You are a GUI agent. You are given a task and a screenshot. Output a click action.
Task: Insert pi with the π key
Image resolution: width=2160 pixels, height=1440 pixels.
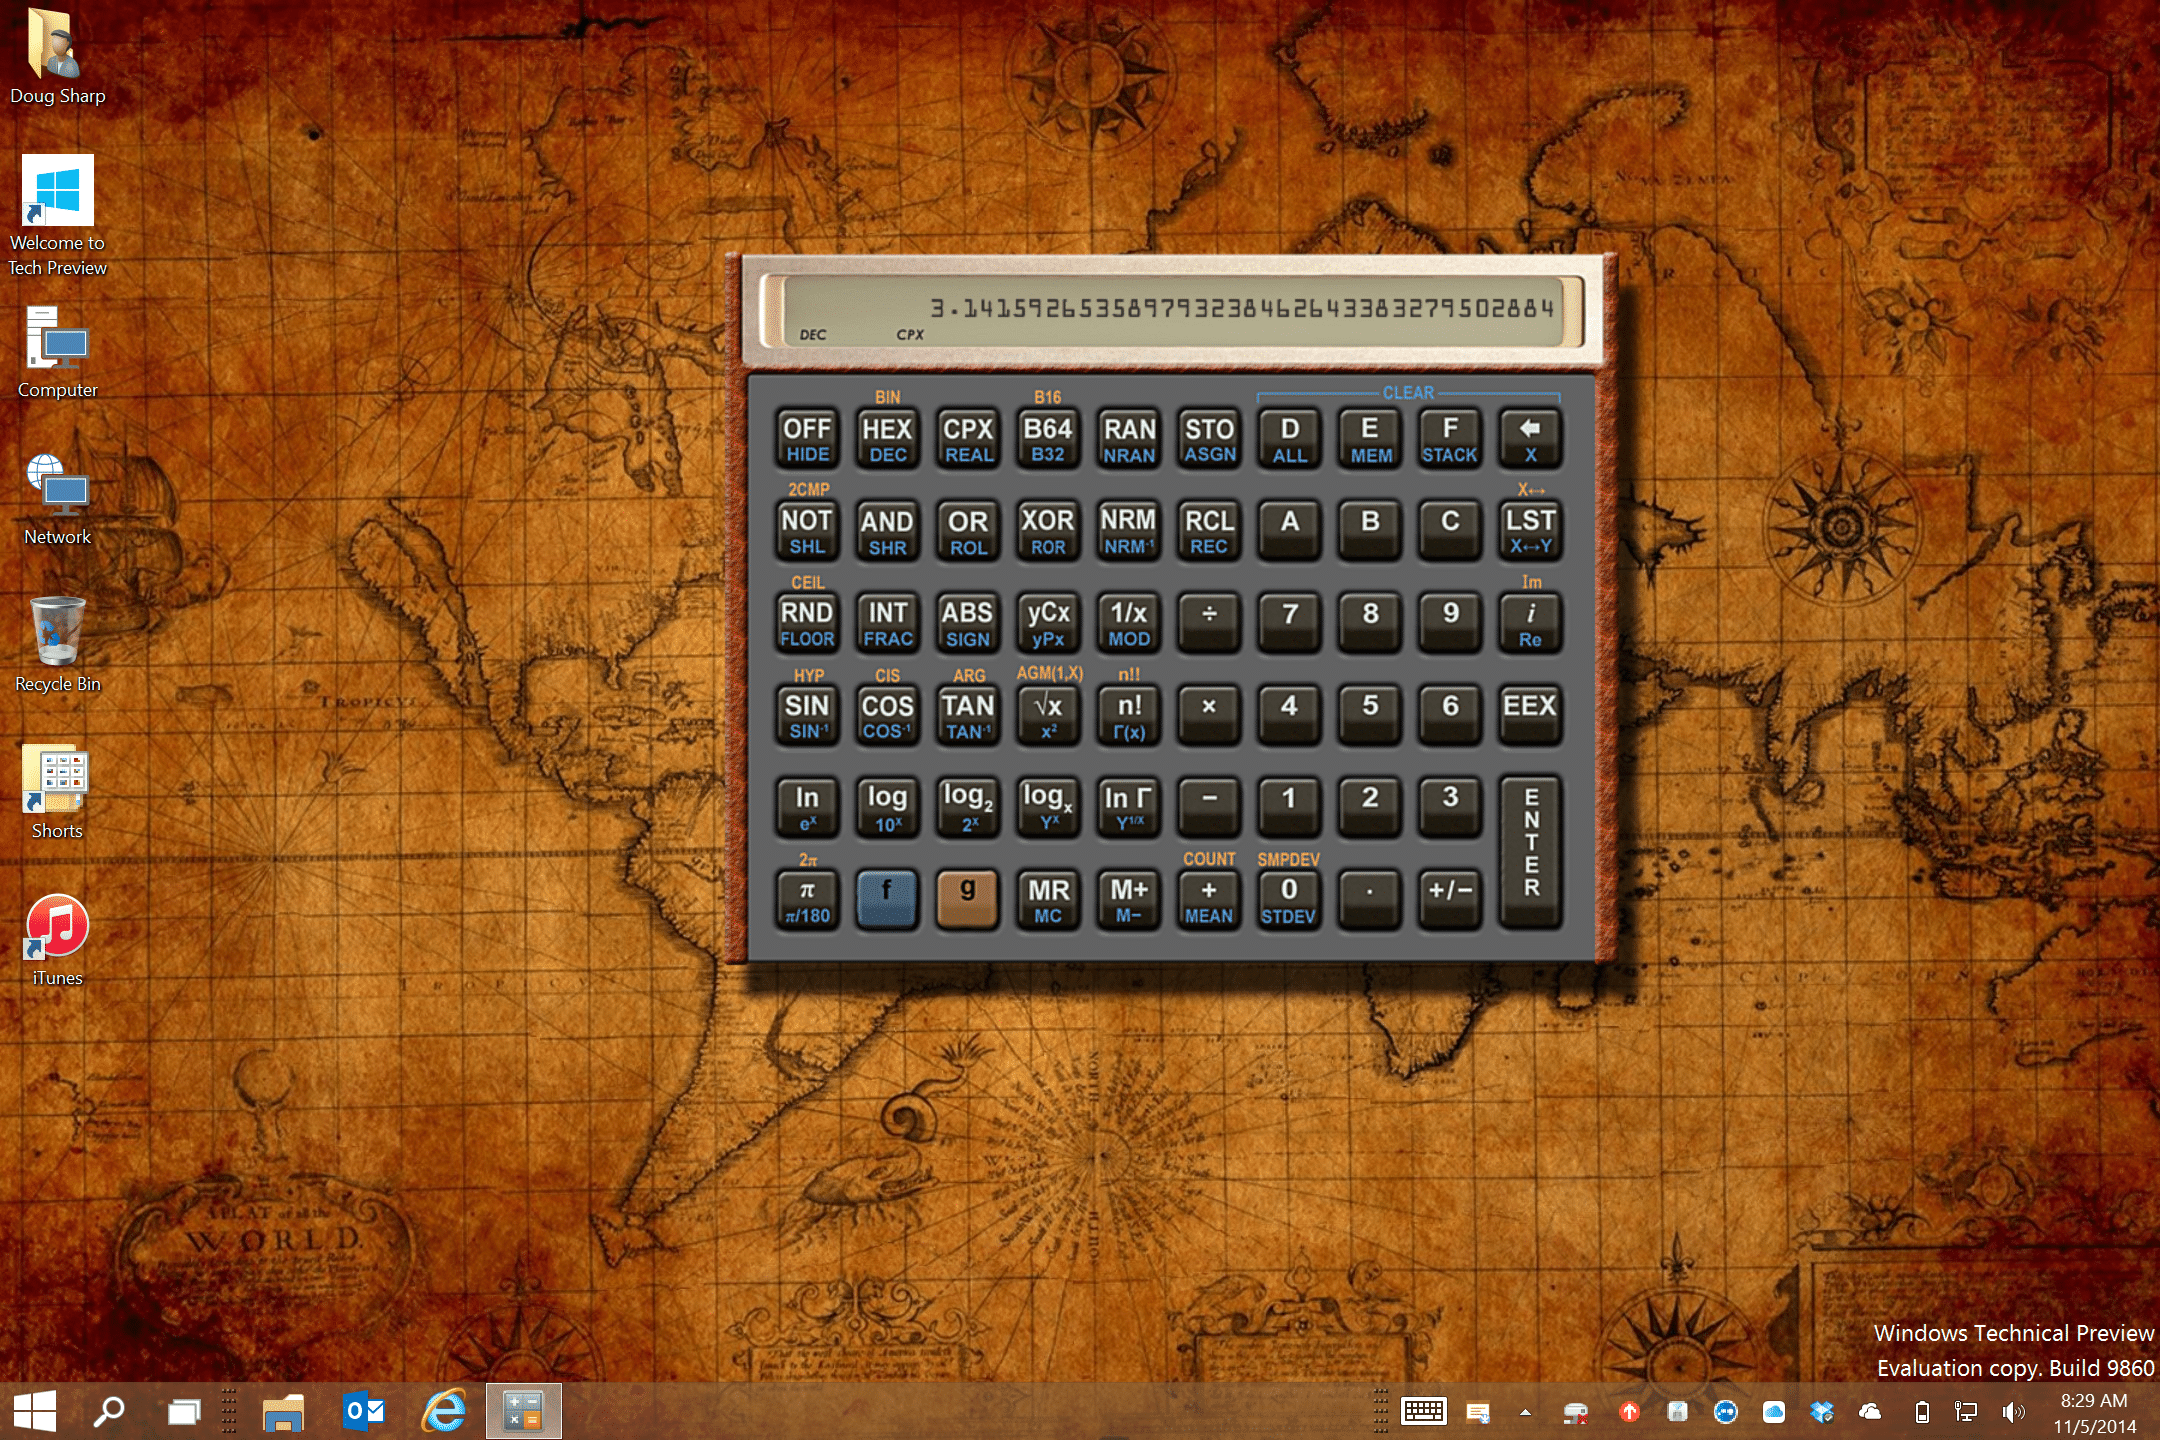click(807, 900)
